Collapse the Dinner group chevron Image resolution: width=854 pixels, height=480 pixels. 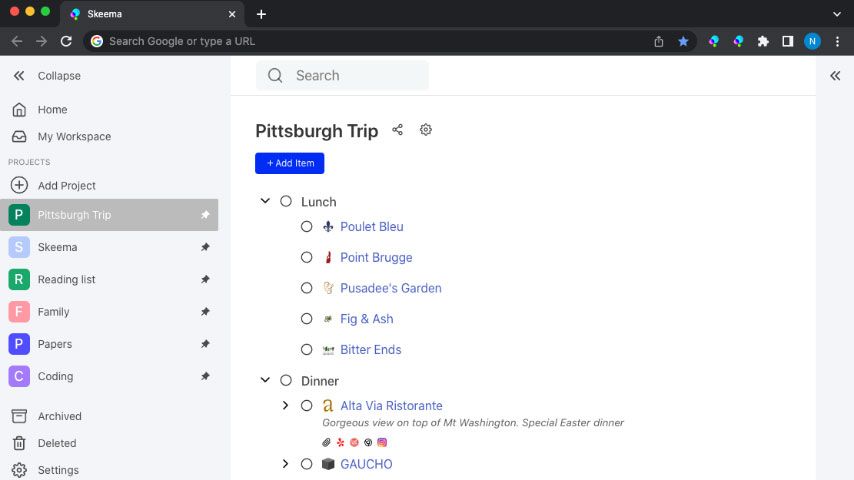tap(265, 380)
